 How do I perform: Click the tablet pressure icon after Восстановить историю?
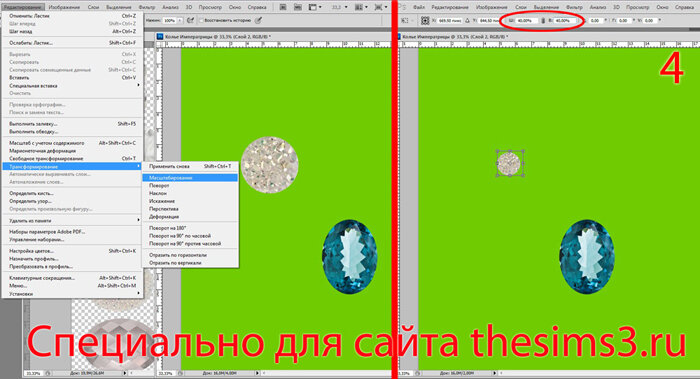click(x=258, y=21)
